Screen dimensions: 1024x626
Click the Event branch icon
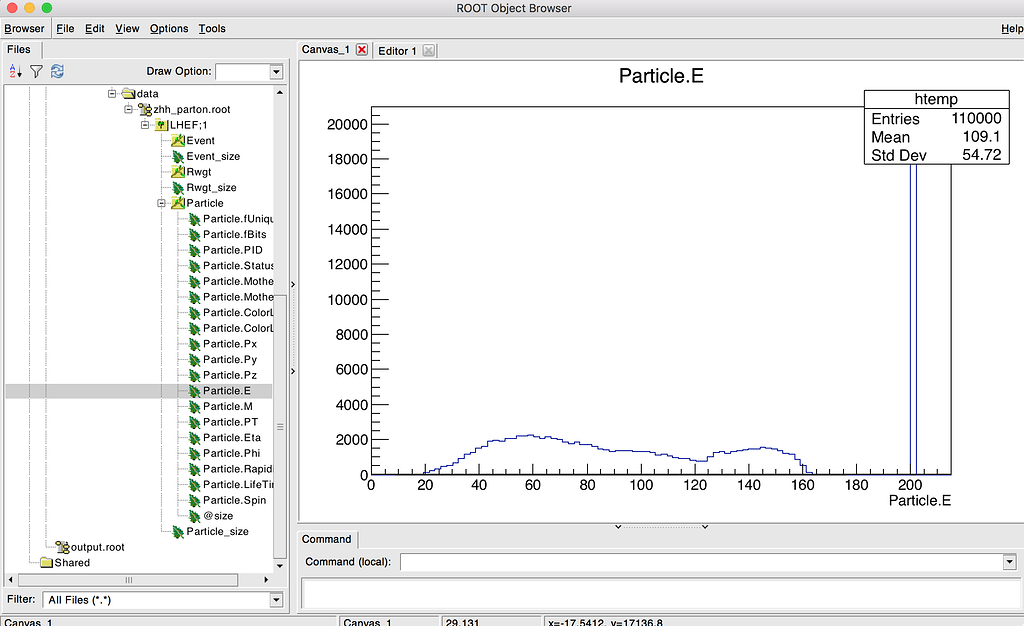tap(178, 141)
